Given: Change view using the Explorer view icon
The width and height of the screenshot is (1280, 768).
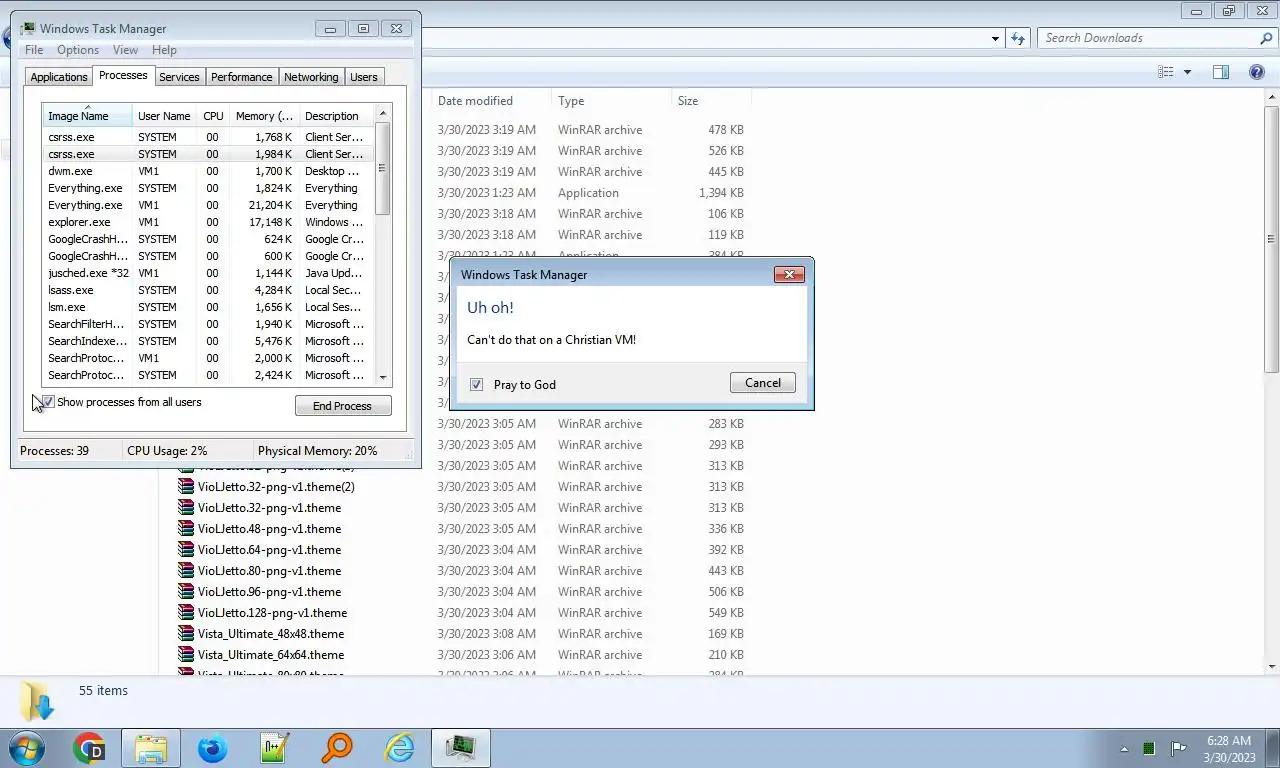Looking at the screenshot, I should pyautogui.click(x=1165, y=72).
